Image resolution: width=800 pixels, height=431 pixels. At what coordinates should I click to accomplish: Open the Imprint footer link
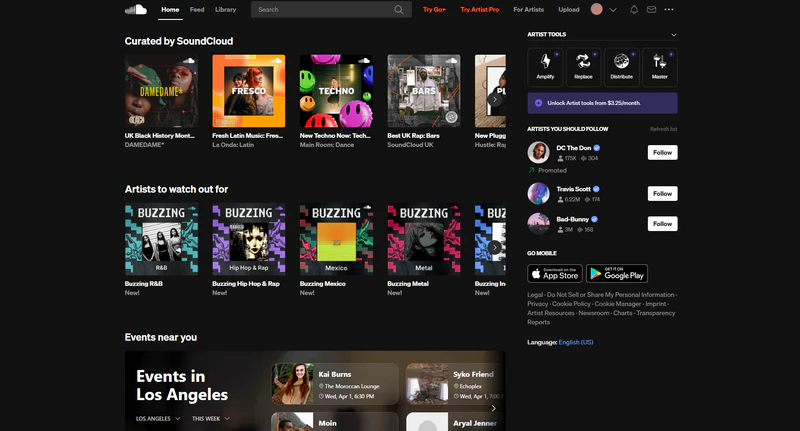tap(656, 304)
